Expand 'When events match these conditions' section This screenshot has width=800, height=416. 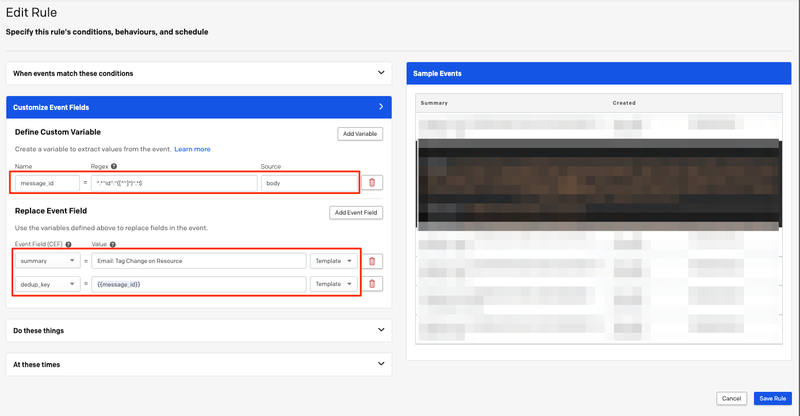click(x=199, y=73)
